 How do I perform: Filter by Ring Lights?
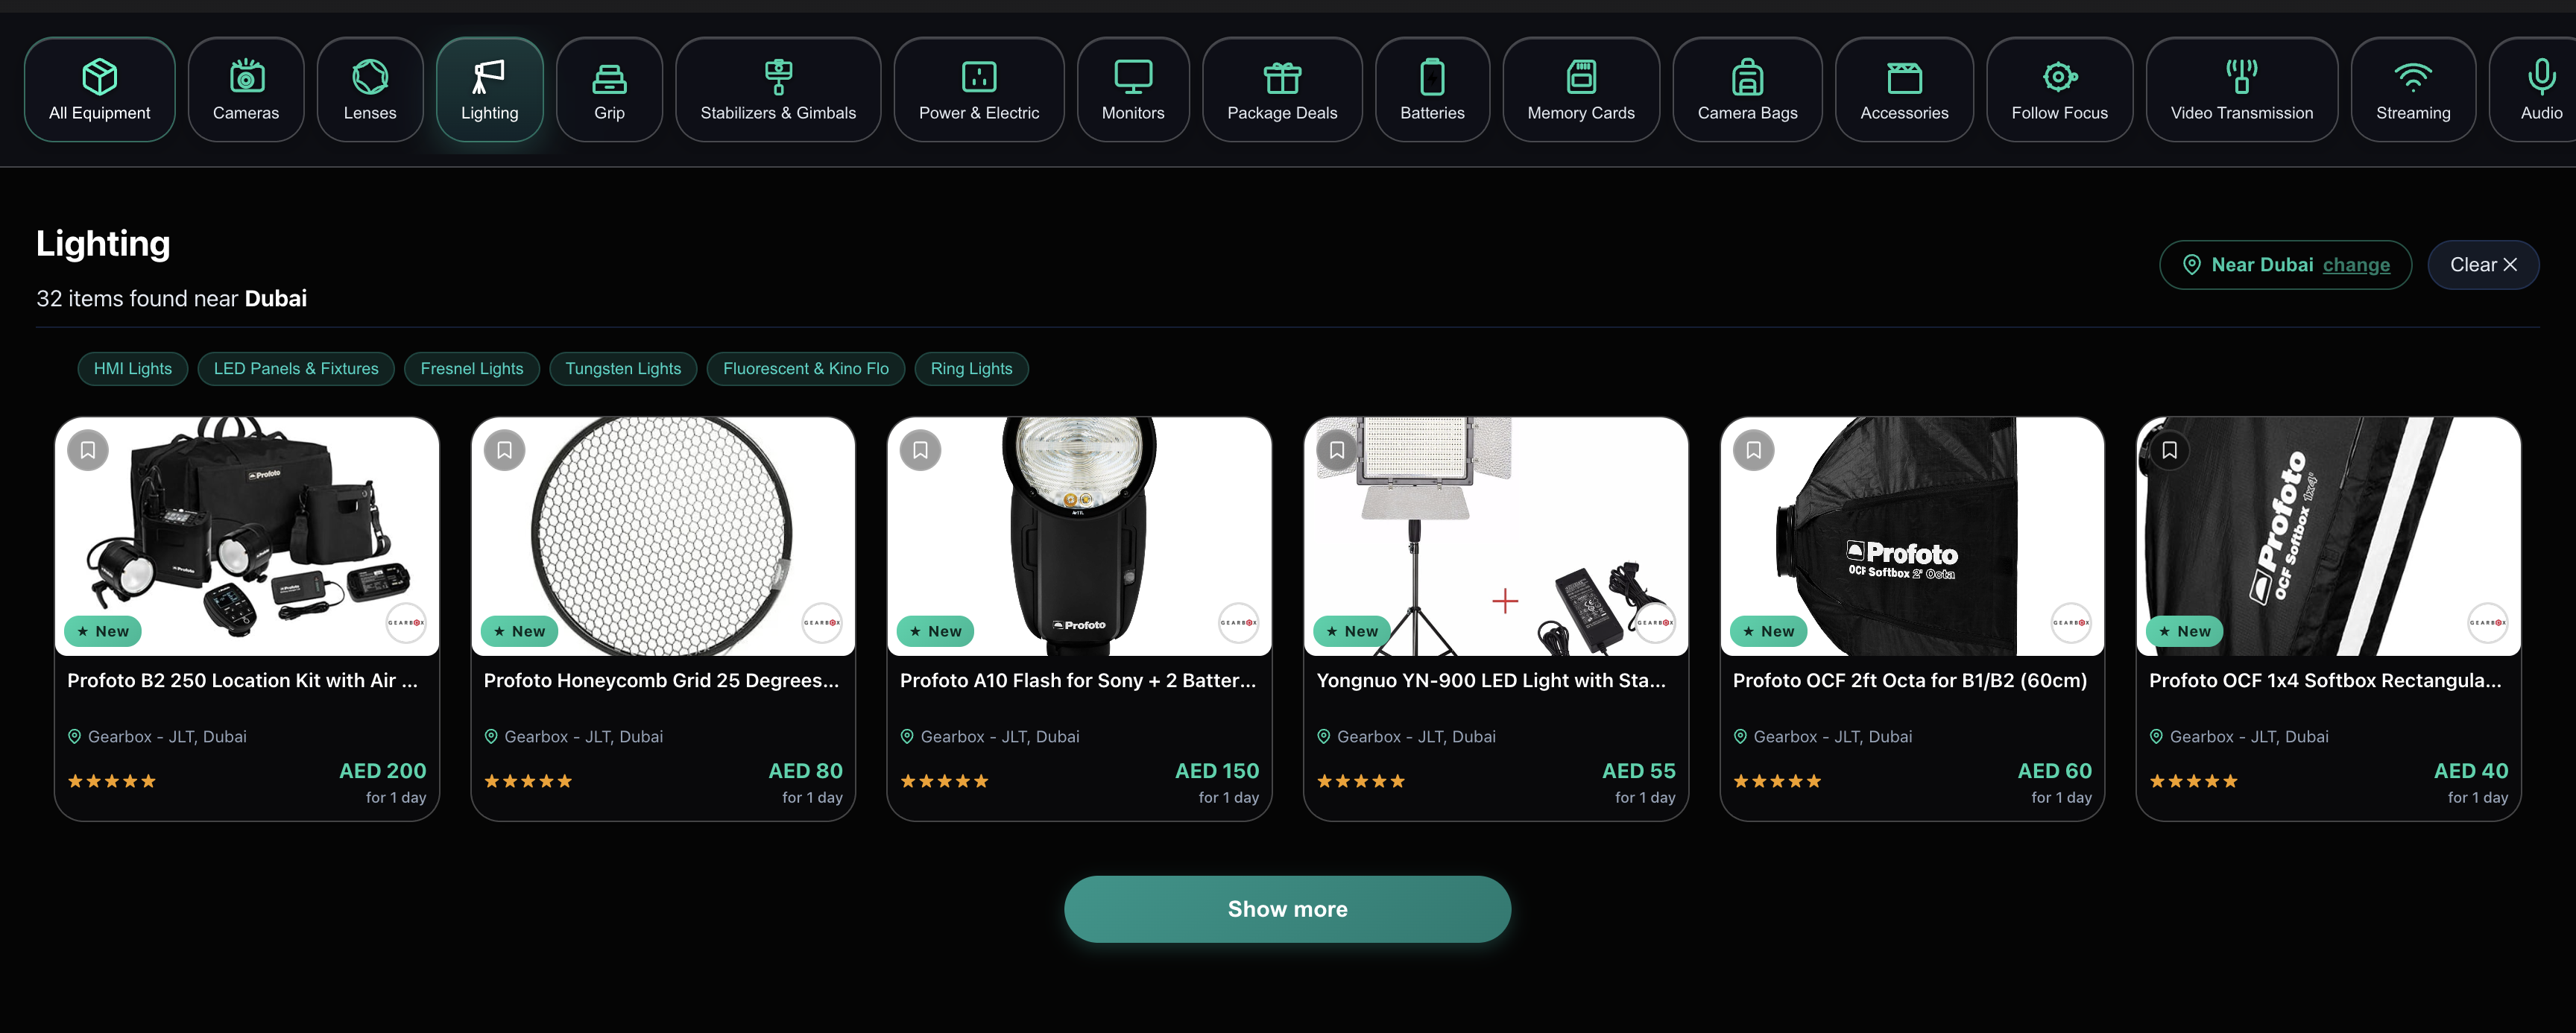[x=972, y=368]
